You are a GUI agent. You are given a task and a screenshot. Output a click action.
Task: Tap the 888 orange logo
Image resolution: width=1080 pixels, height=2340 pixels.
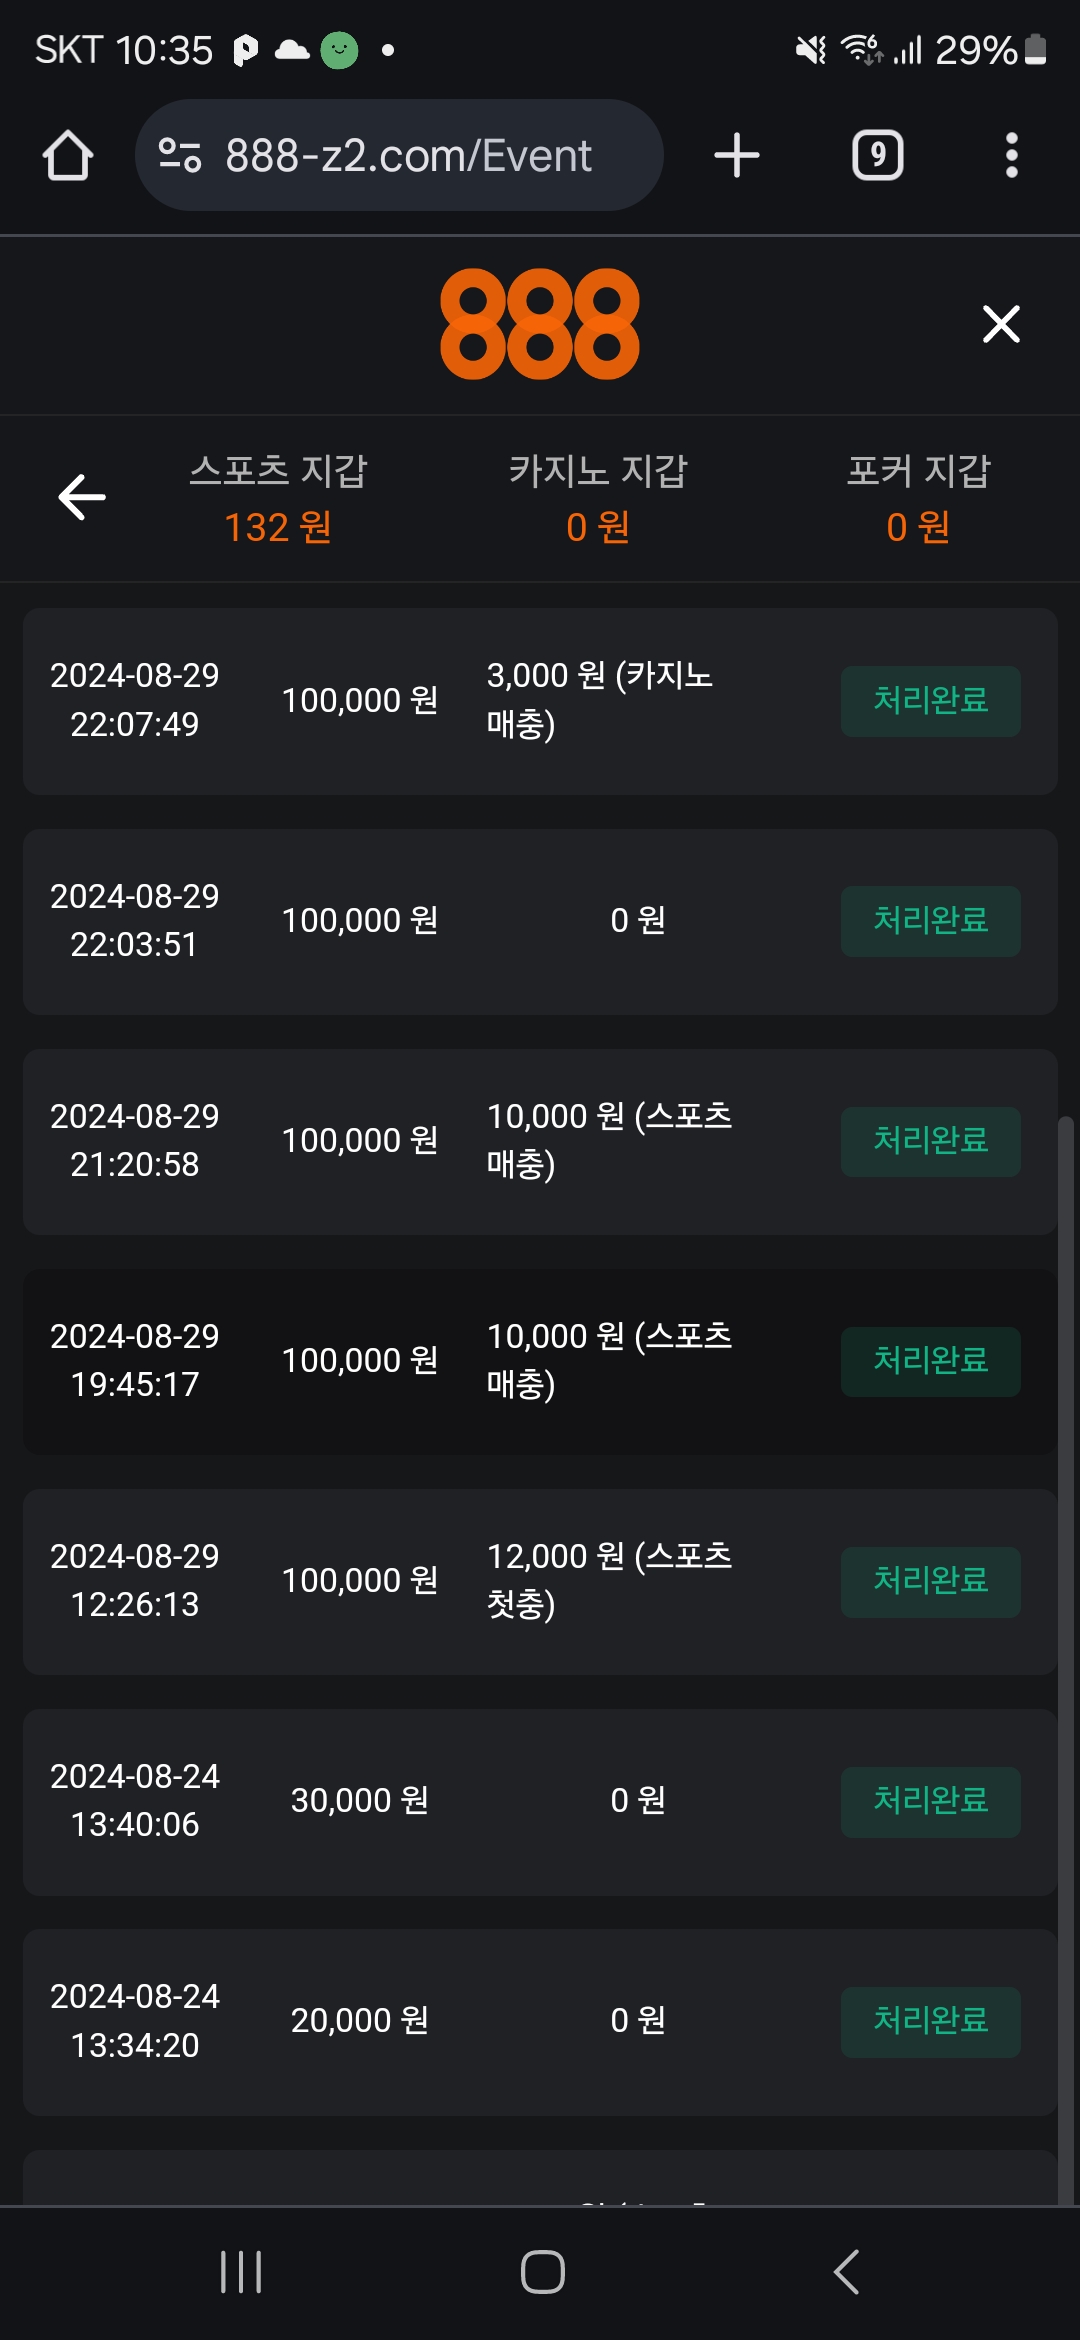pos(540,324)
